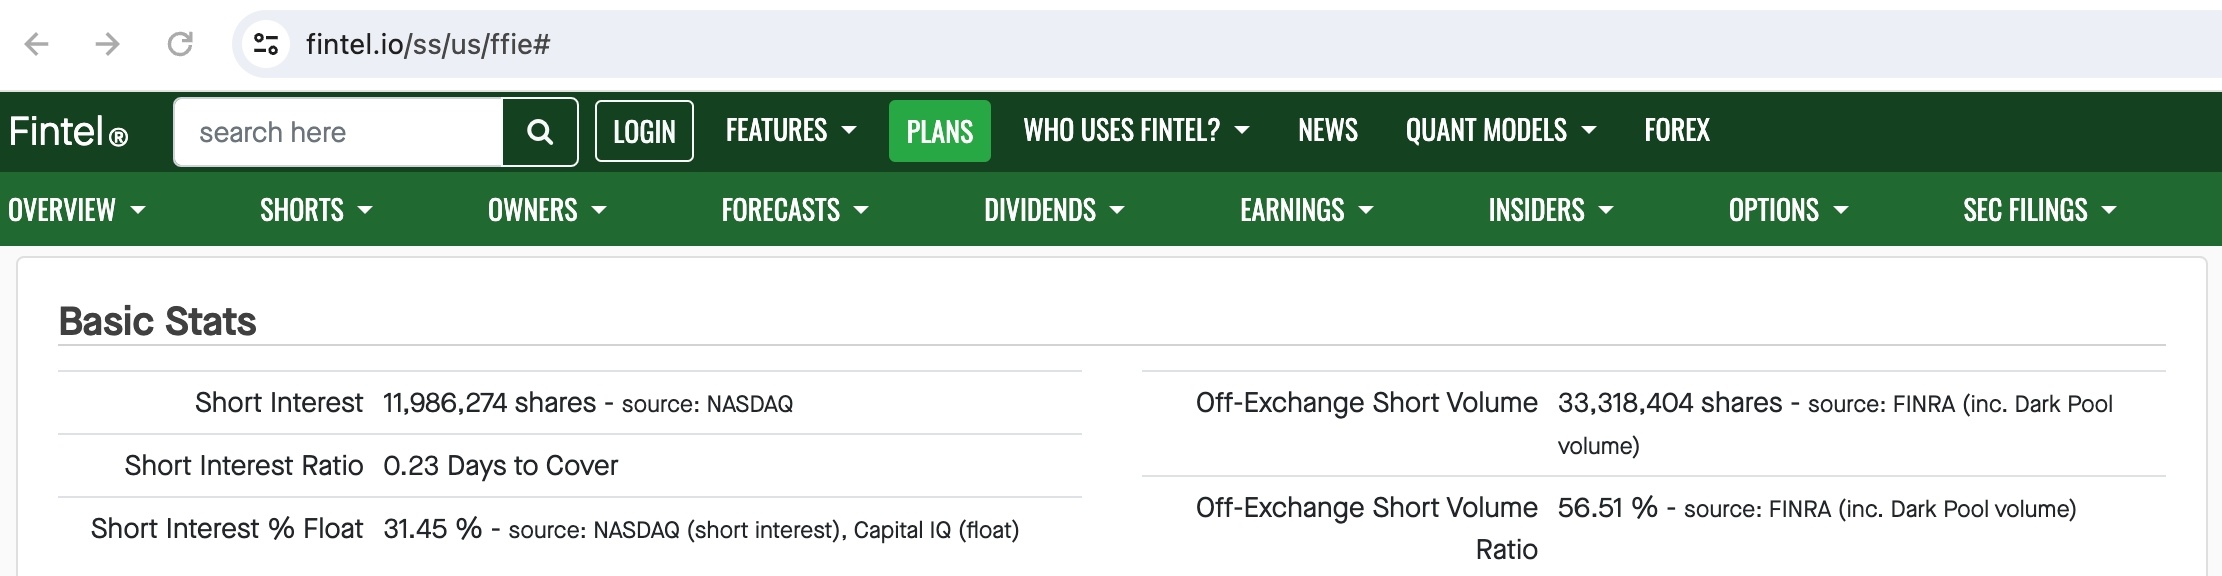Expand the SHORTS menu
The width and height of the screenshot is (2222, 576).
click(316, 210)
